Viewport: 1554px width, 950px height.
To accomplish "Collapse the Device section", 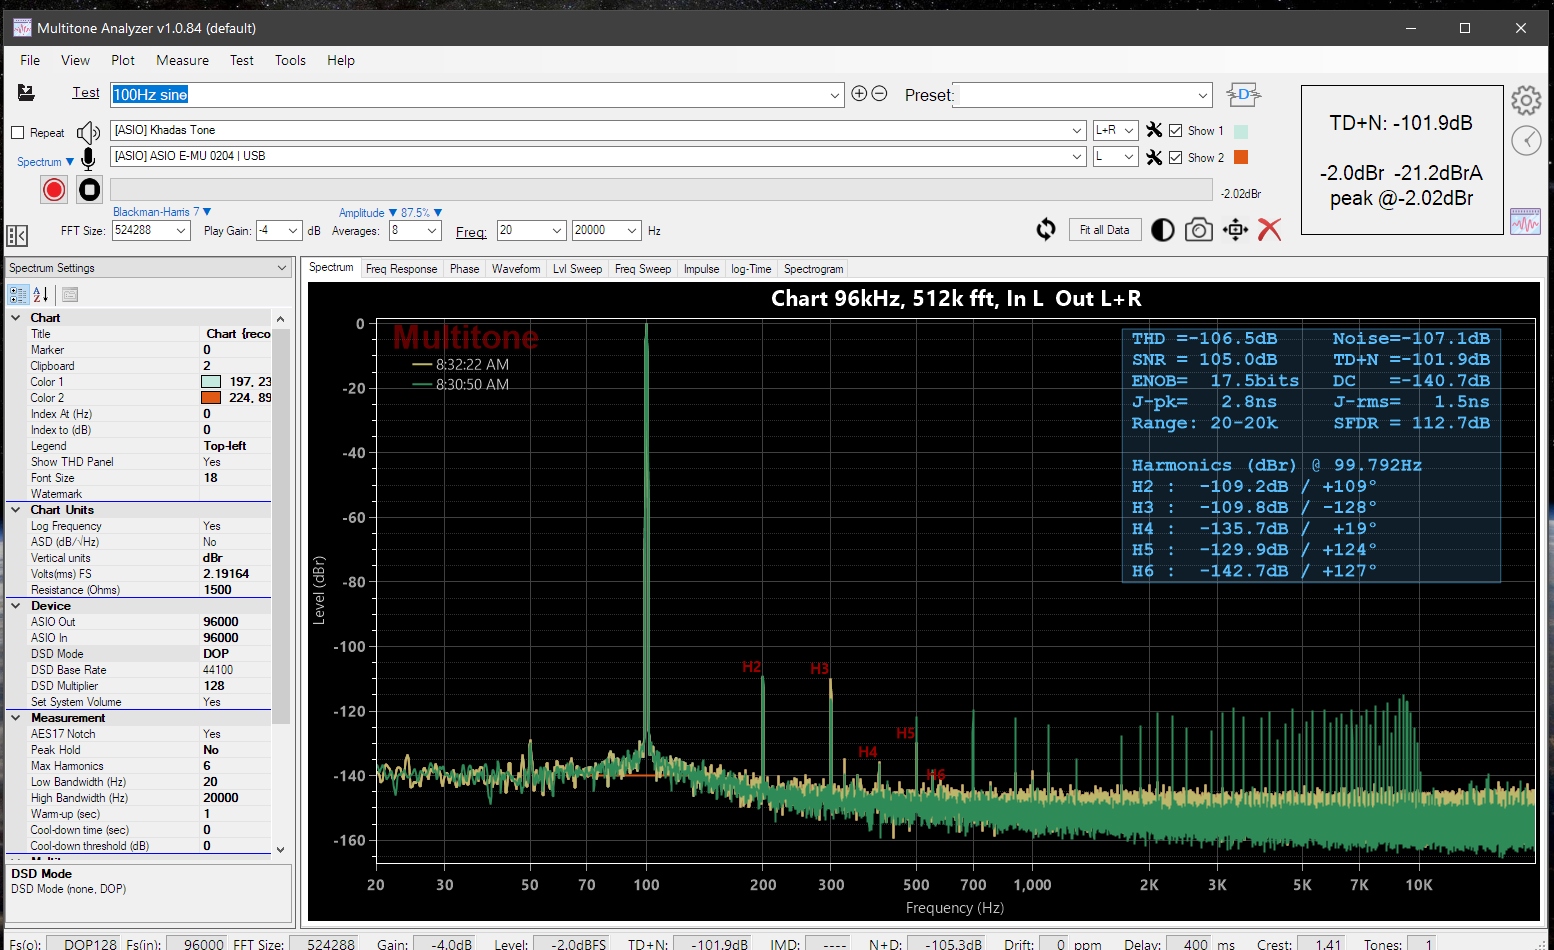I will click(16, 606).
